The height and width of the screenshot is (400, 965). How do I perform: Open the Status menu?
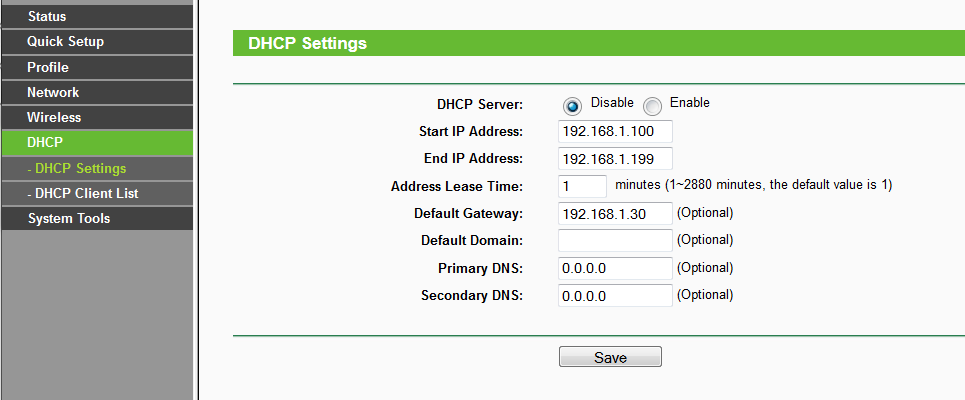[97, 17]
